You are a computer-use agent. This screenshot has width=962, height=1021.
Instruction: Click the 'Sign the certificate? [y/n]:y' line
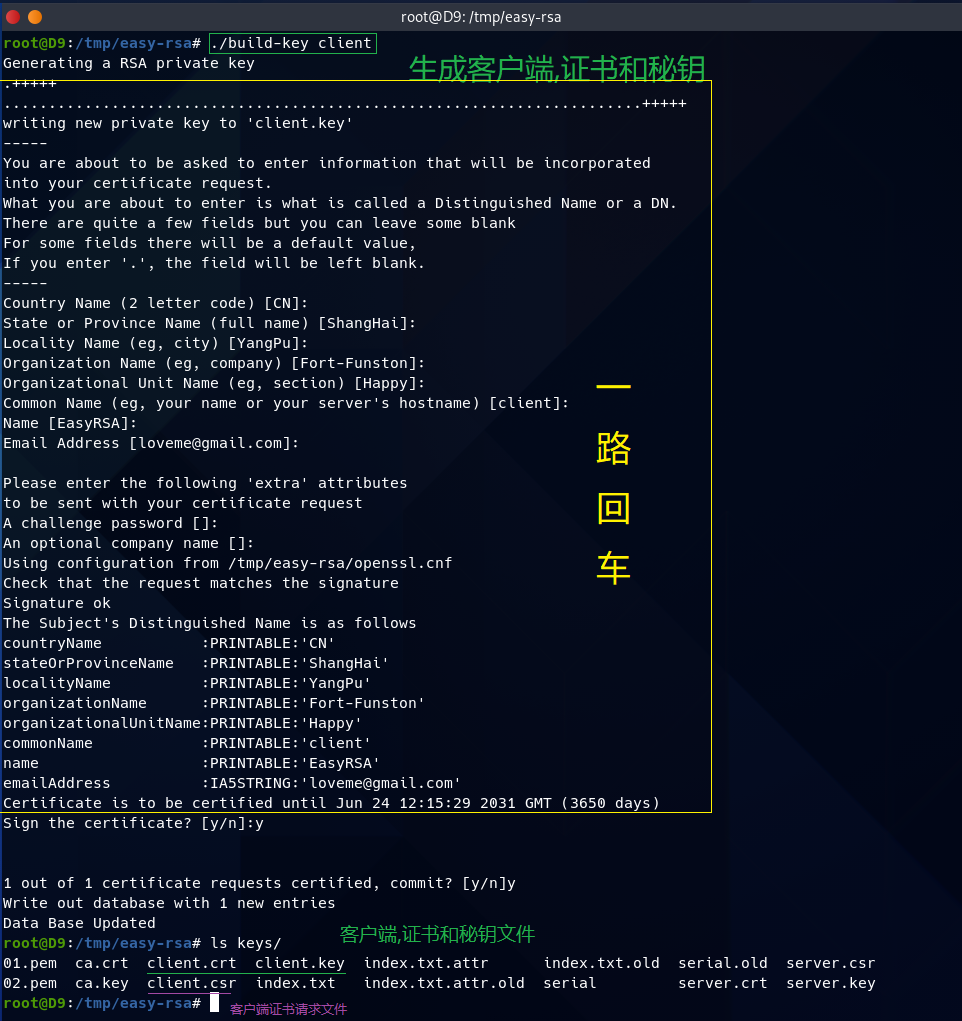click(133, 823)
